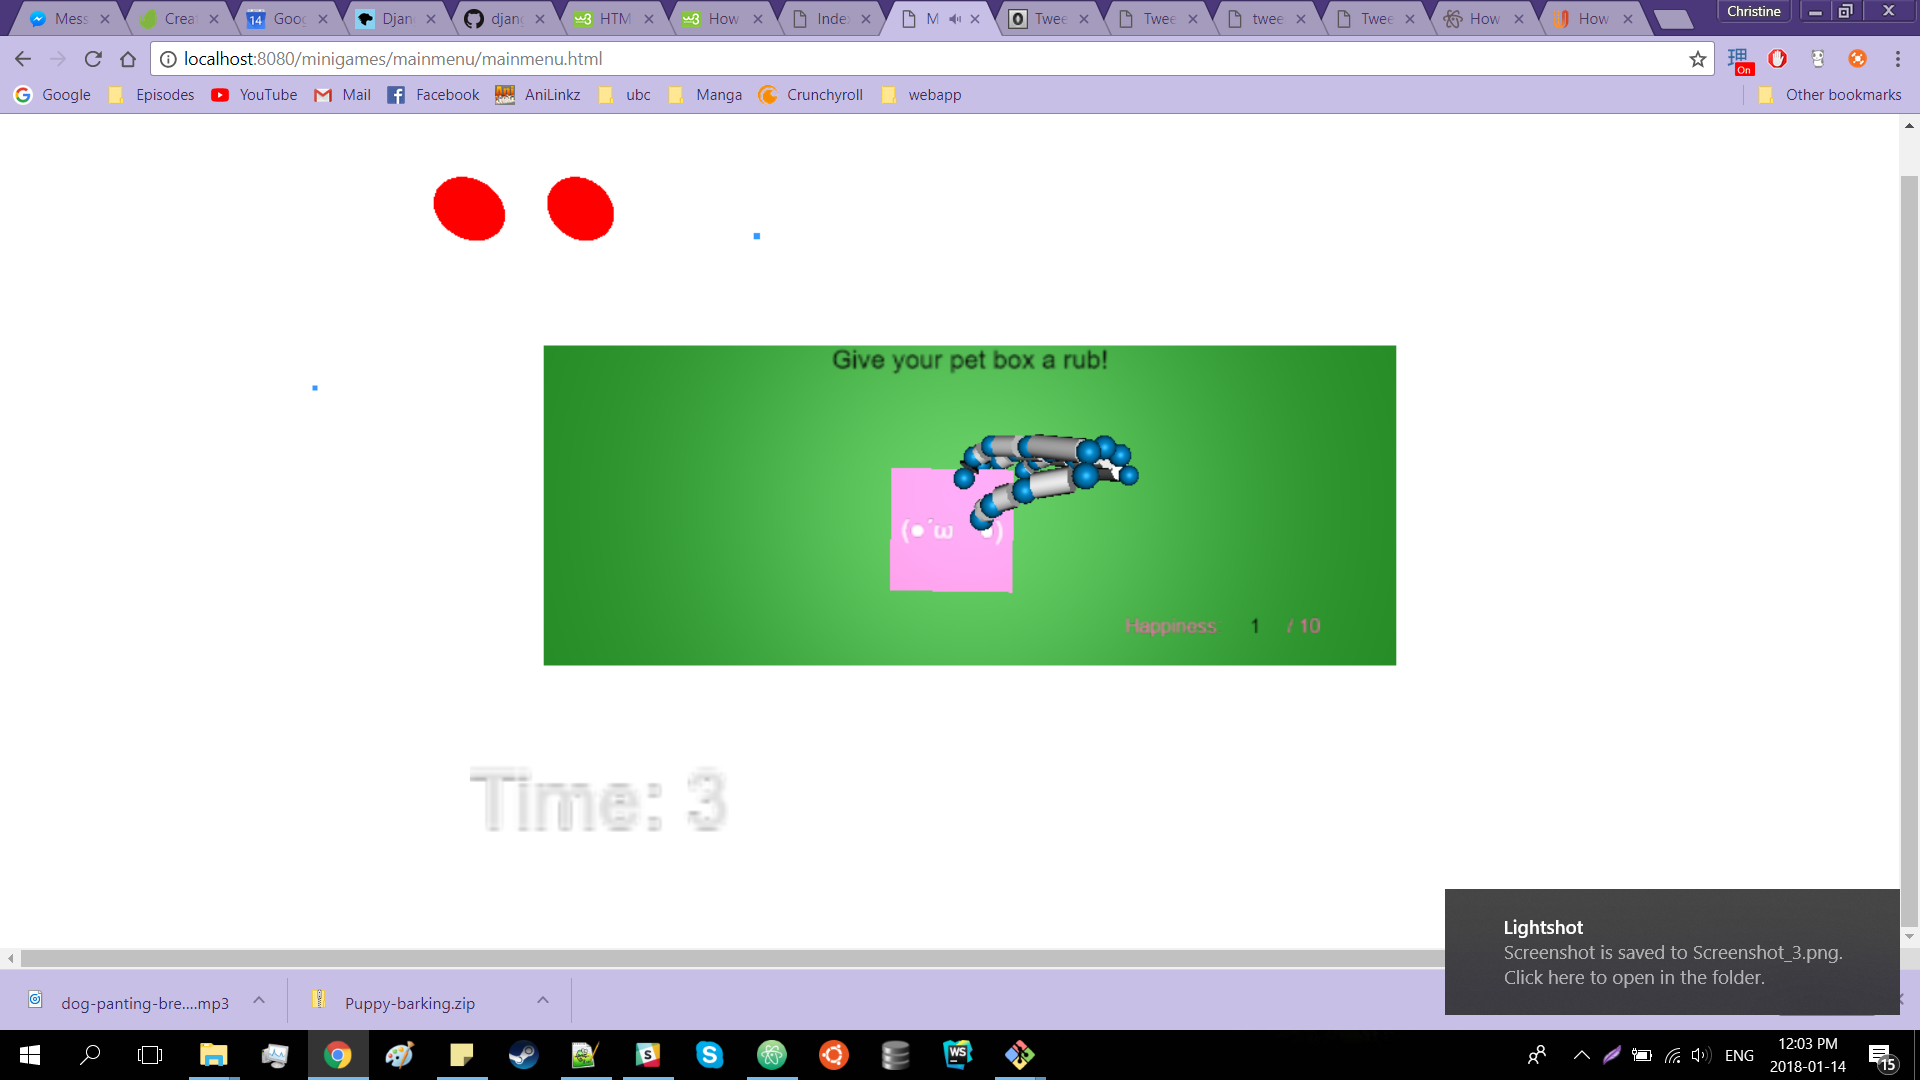The height and width of the screenshot is (1080, 1920).
Task: Bookmark this page with star icon
Action: click(1697, 59)
